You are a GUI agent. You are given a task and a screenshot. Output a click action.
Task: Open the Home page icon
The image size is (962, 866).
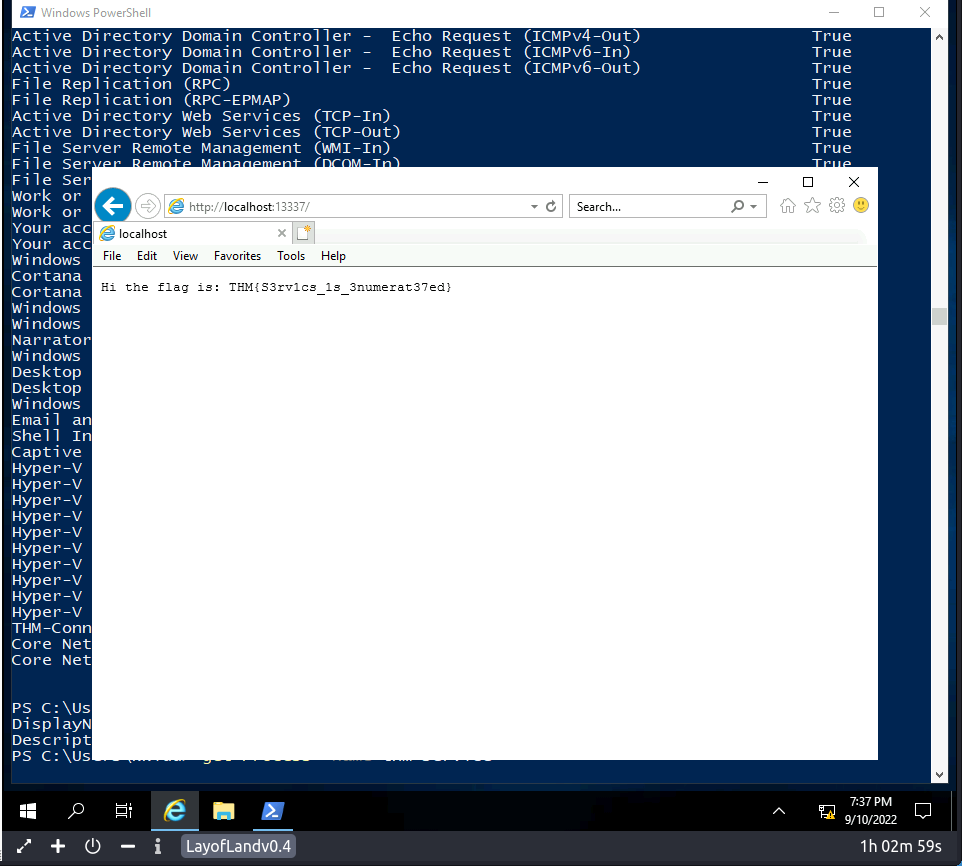point(788,206)
